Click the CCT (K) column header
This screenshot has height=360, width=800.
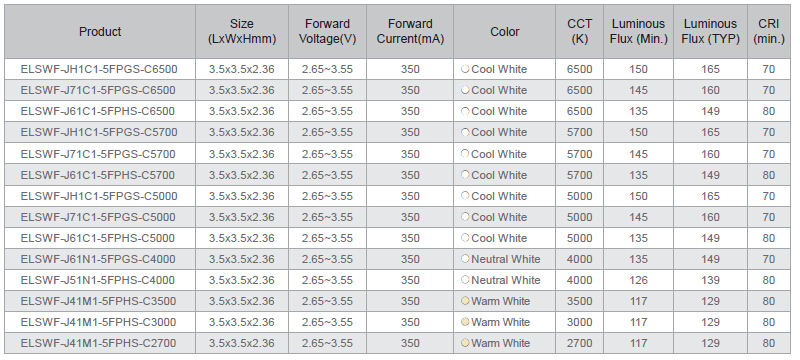(x=580, y=32)
